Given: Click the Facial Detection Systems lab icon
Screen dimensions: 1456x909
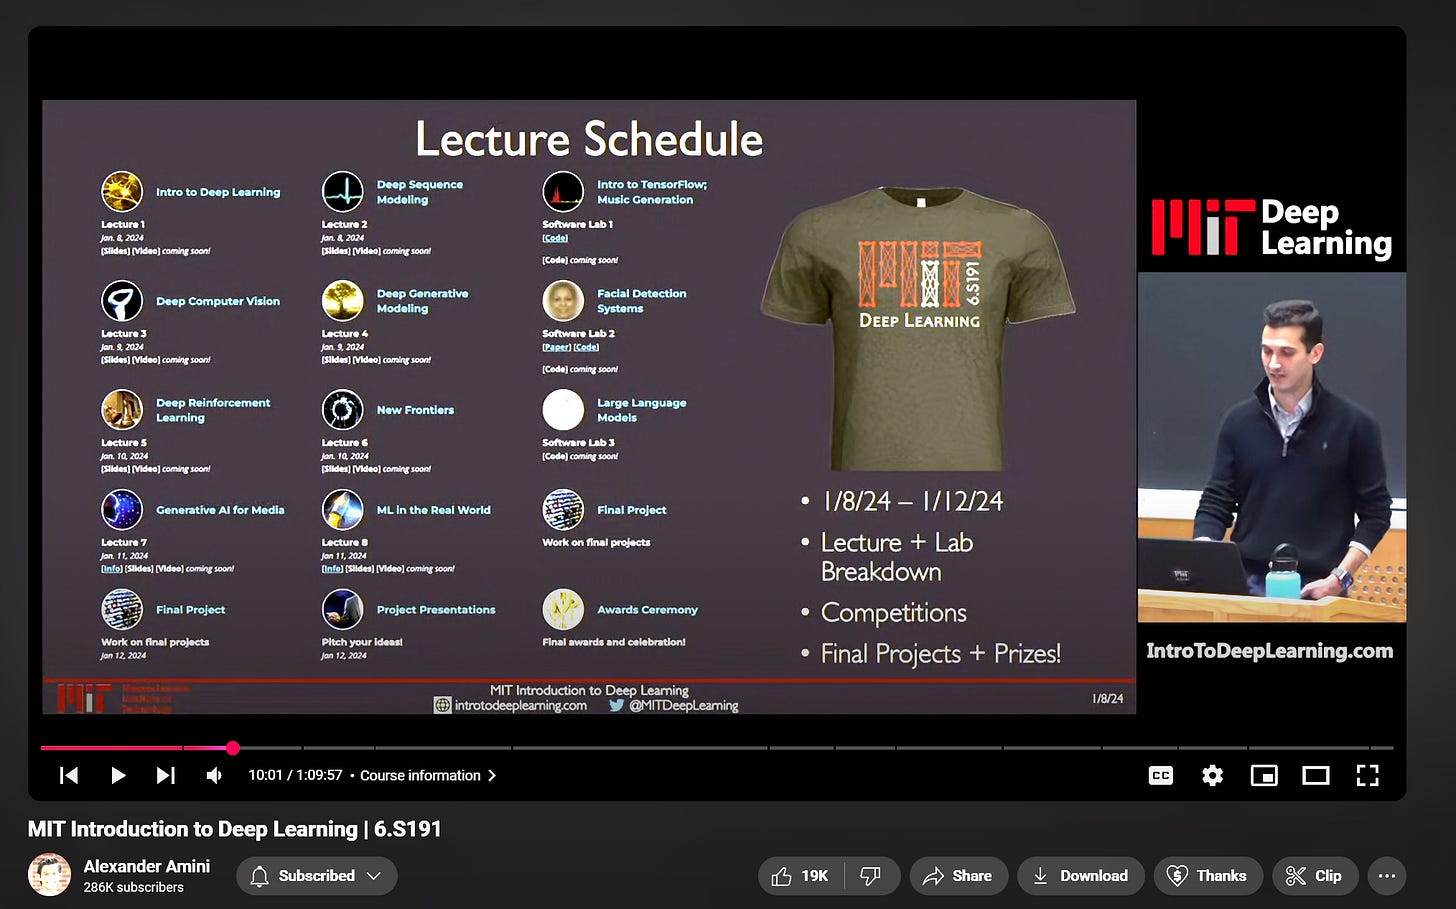Looking at the screenshot, I should click(563, 300).
